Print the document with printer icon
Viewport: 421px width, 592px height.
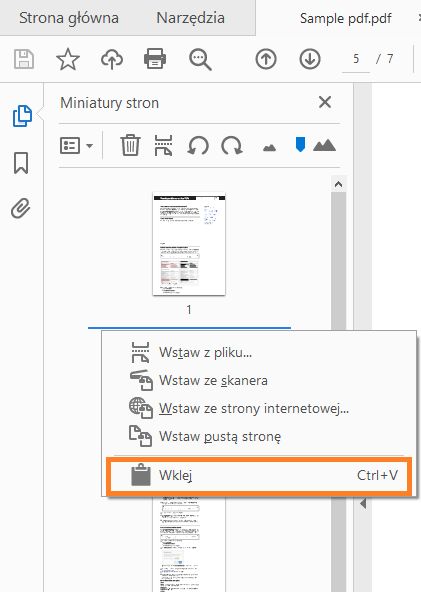coord(155,59)
